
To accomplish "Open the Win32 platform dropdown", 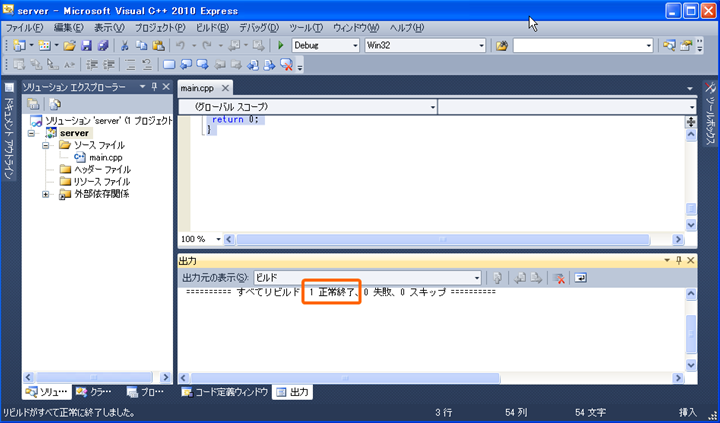I will (481, 45).
